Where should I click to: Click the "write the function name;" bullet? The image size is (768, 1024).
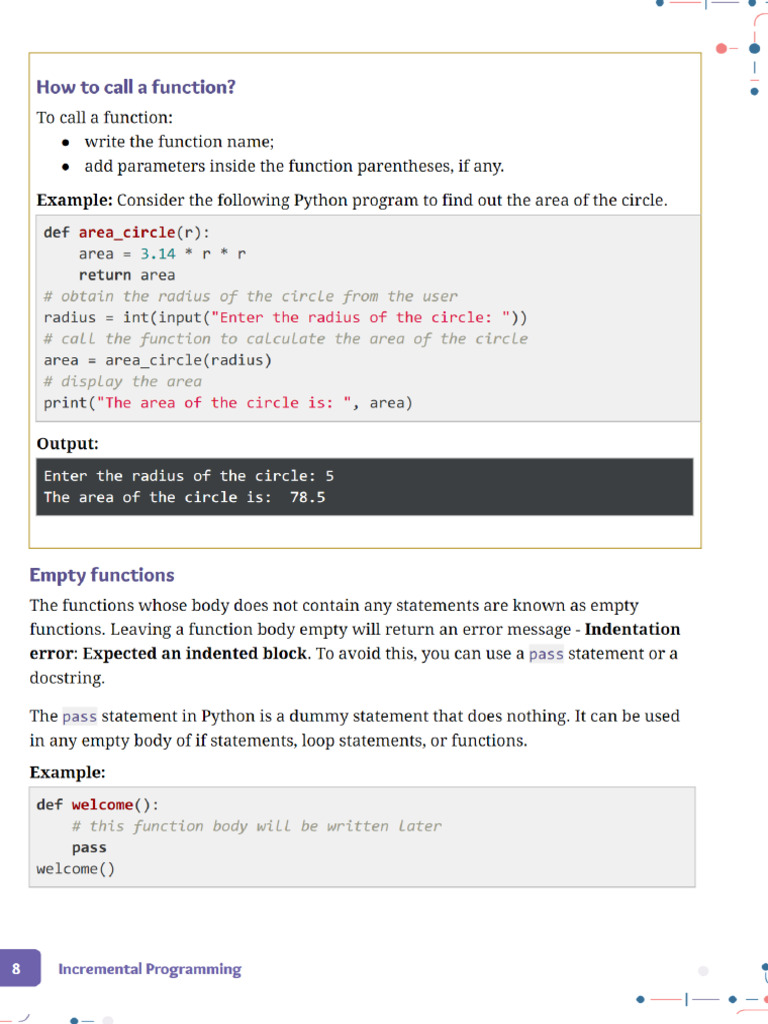point(179,142)
